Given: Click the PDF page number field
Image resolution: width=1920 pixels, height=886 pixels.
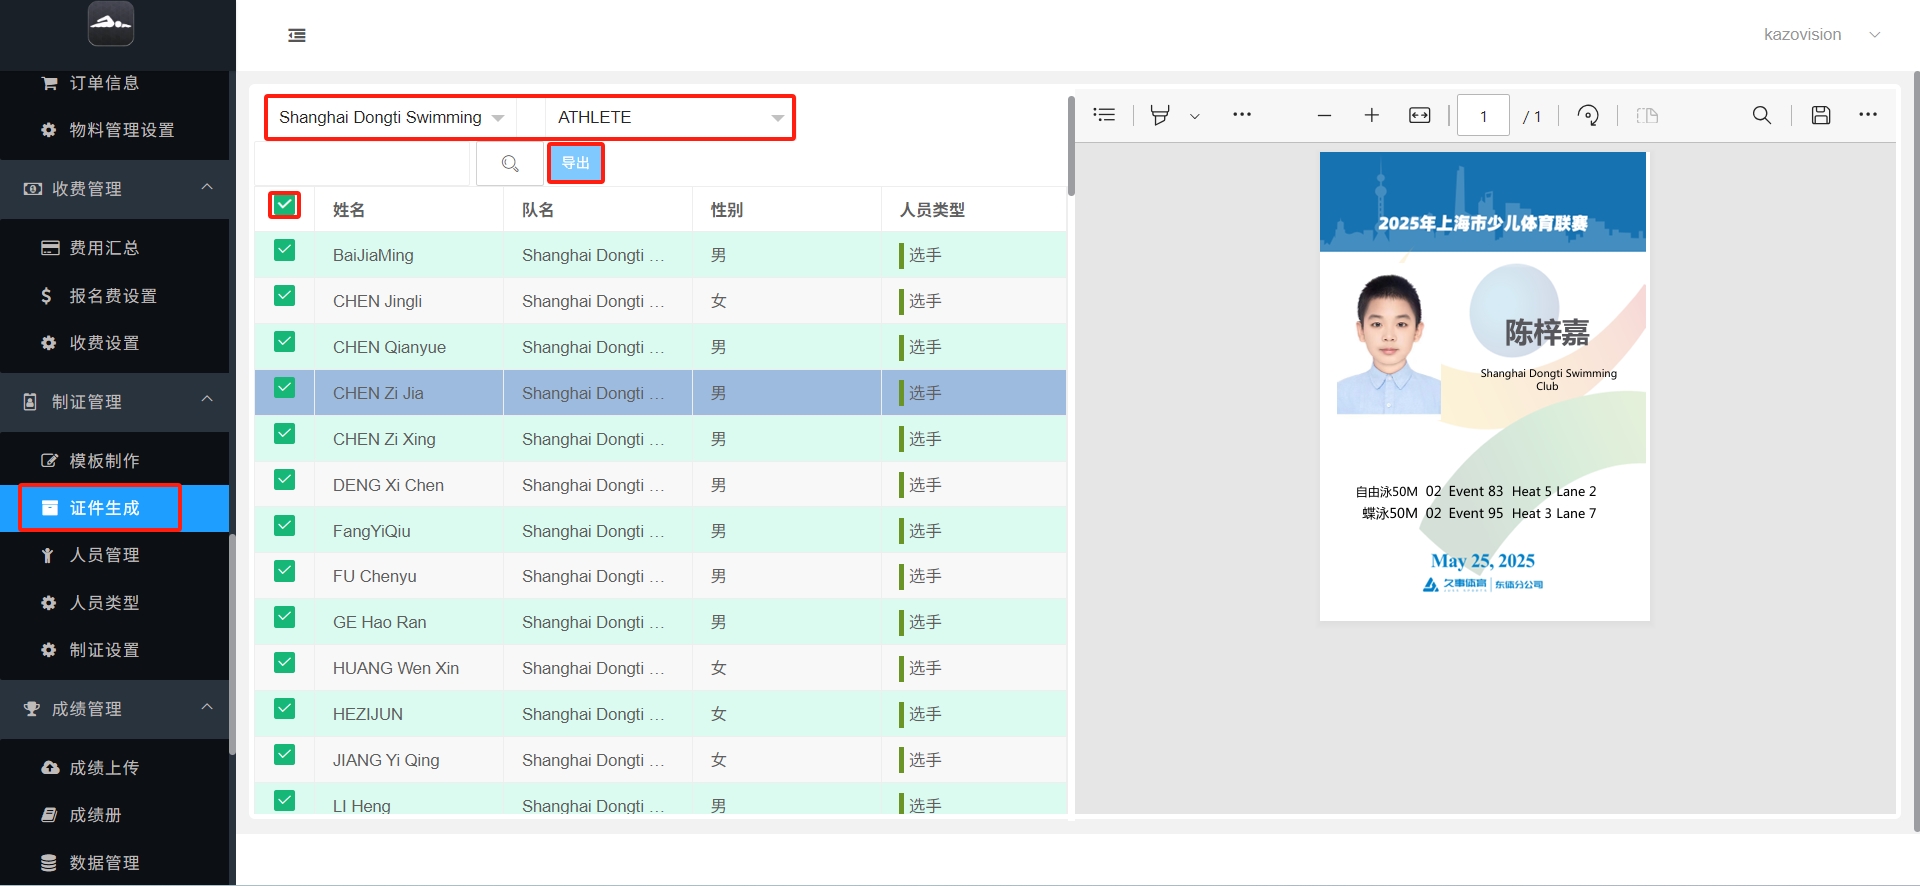Looking at the screenshot, I should click(1482, 116).
